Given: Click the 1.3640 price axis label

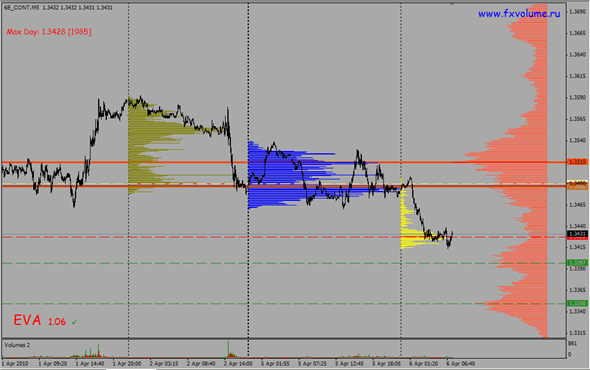Looking at the screenshot, I should tap(578, 55).
